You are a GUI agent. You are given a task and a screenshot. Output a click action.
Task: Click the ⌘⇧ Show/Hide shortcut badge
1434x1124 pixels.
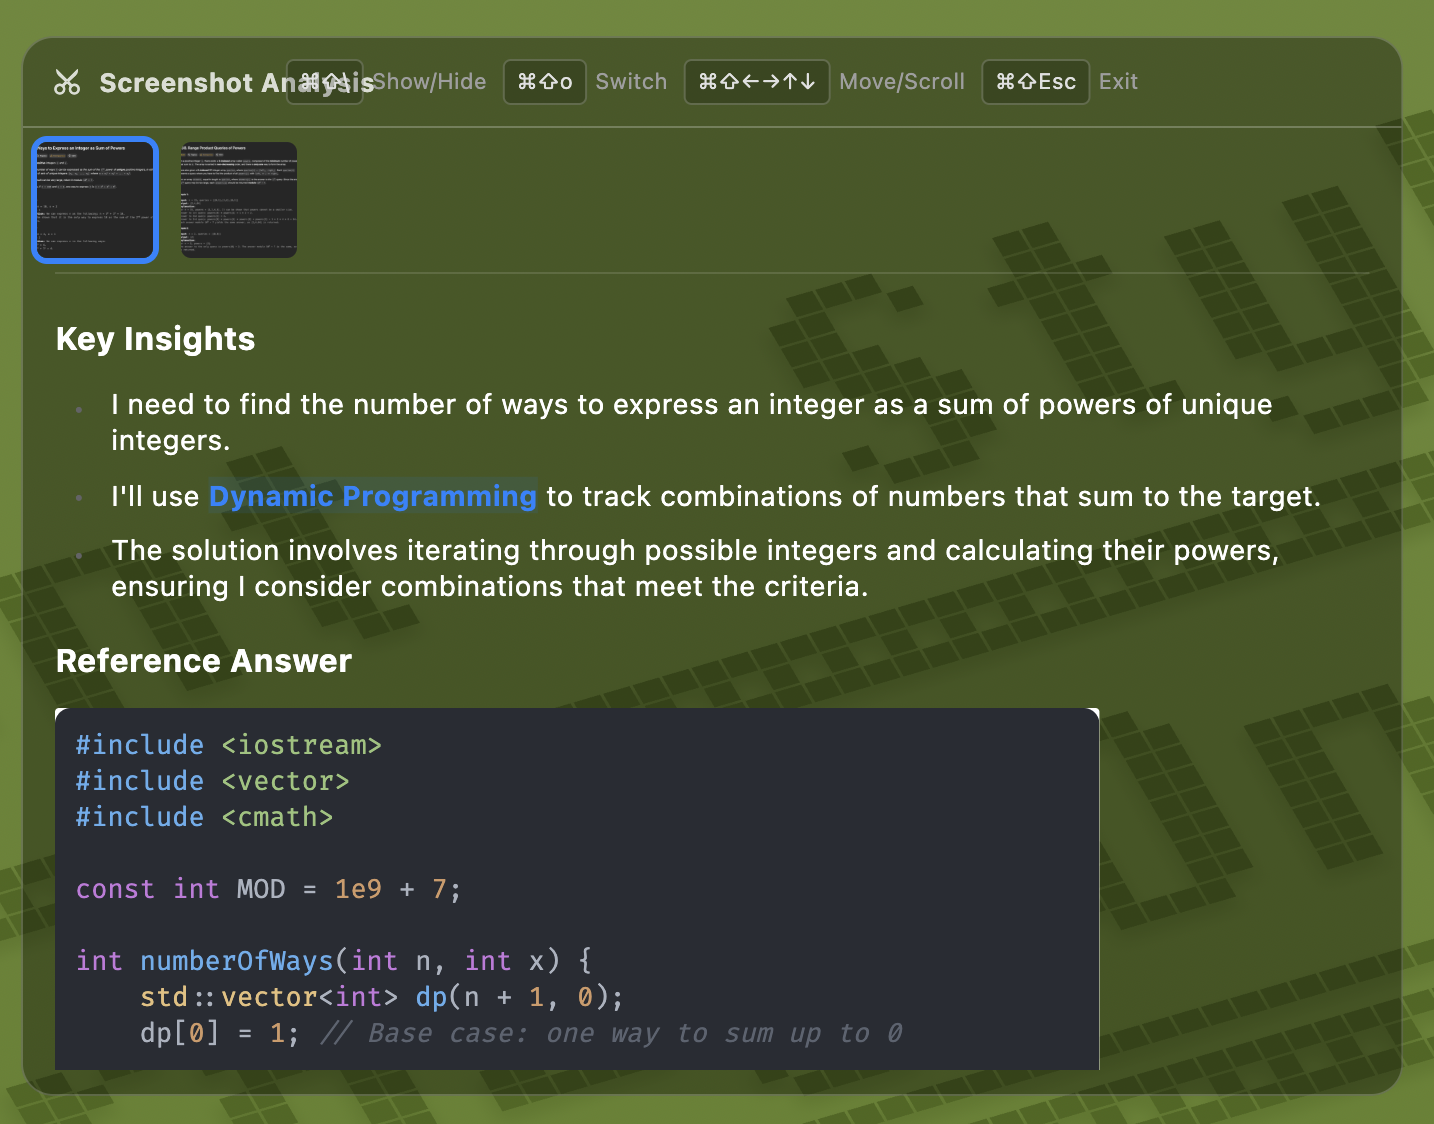click(x=324, y=82)
